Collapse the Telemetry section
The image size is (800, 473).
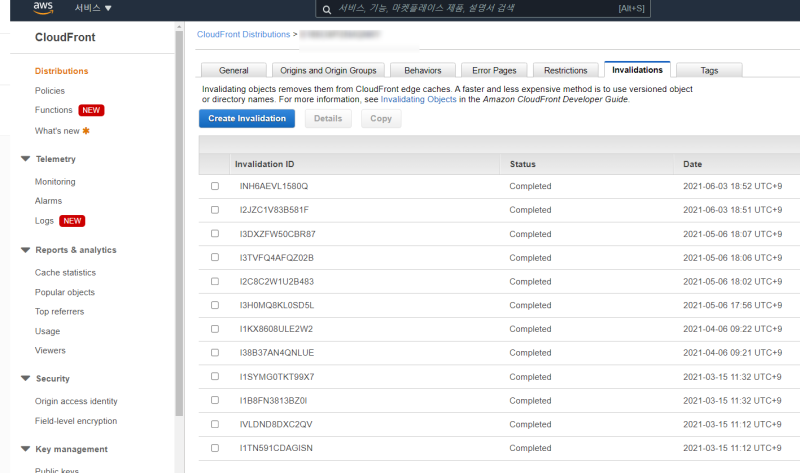tap(26, 159)
